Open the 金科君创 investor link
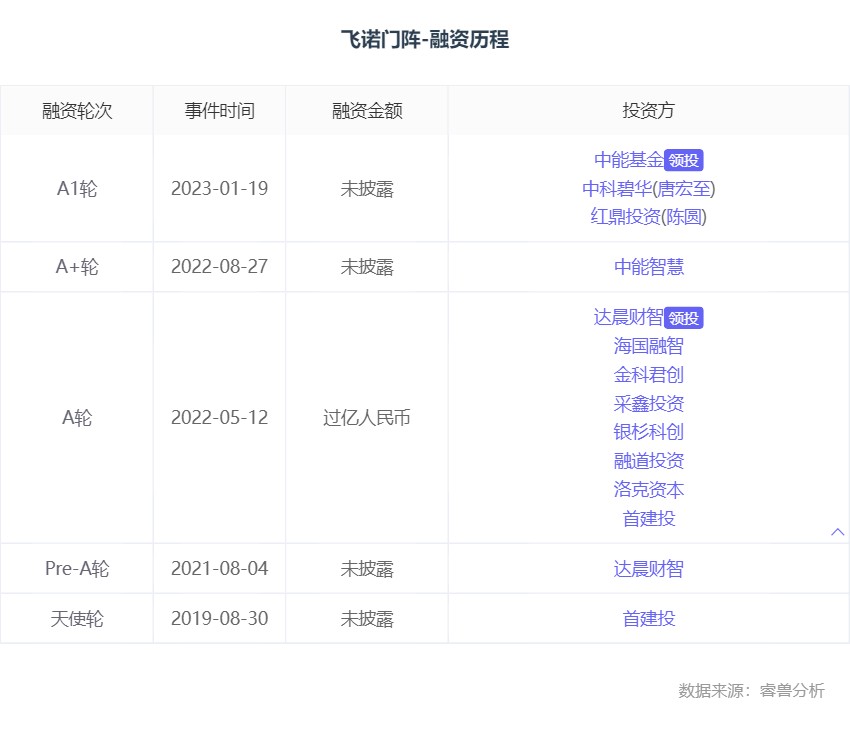850x735 pixels. [x=649, y=375]
